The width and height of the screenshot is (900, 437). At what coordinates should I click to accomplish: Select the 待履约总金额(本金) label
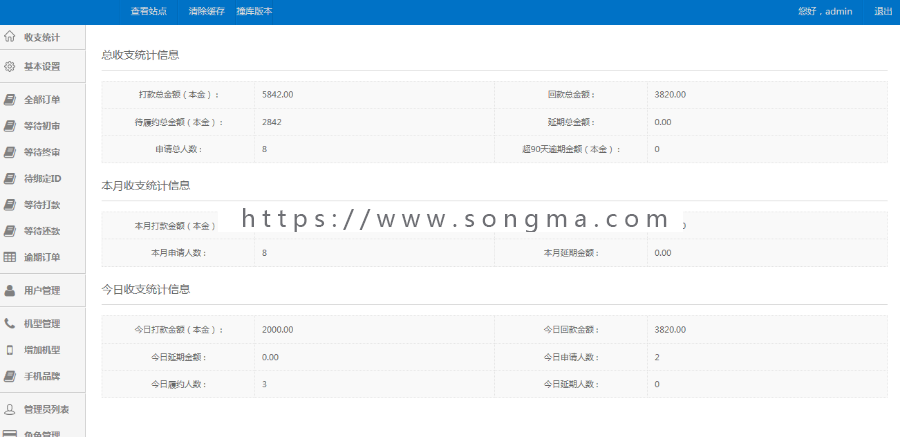pyautogui.click(x=179, y=122)
